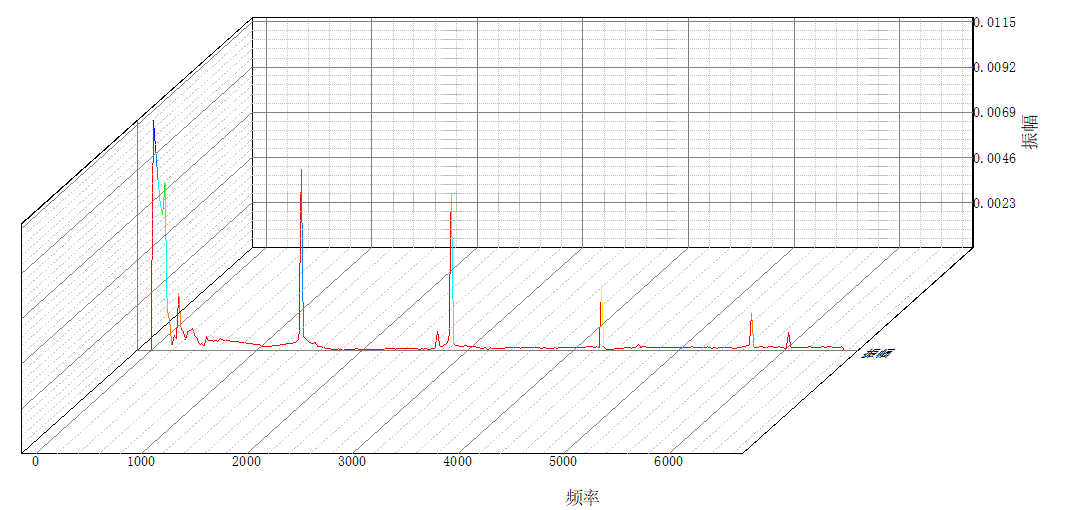Screen dimensions: 1065x510
Task: Click the 5000 frequency tick label
Action: click(x=562, y=462)
